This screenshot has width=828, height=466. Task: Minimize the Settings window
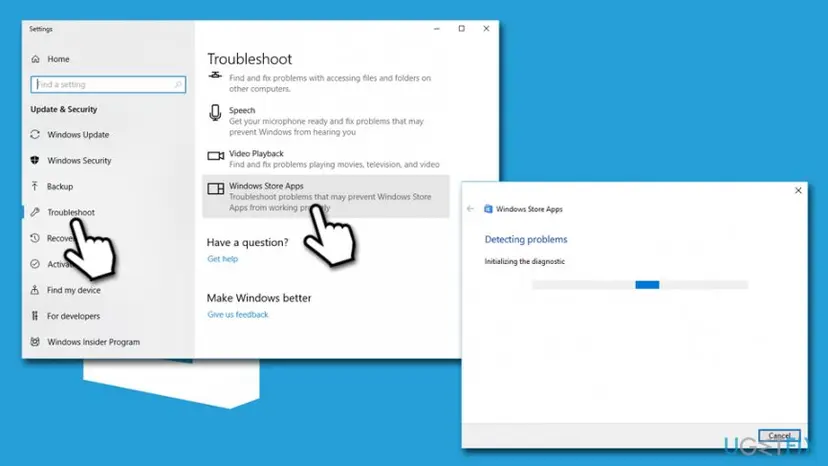coord(437,29)
